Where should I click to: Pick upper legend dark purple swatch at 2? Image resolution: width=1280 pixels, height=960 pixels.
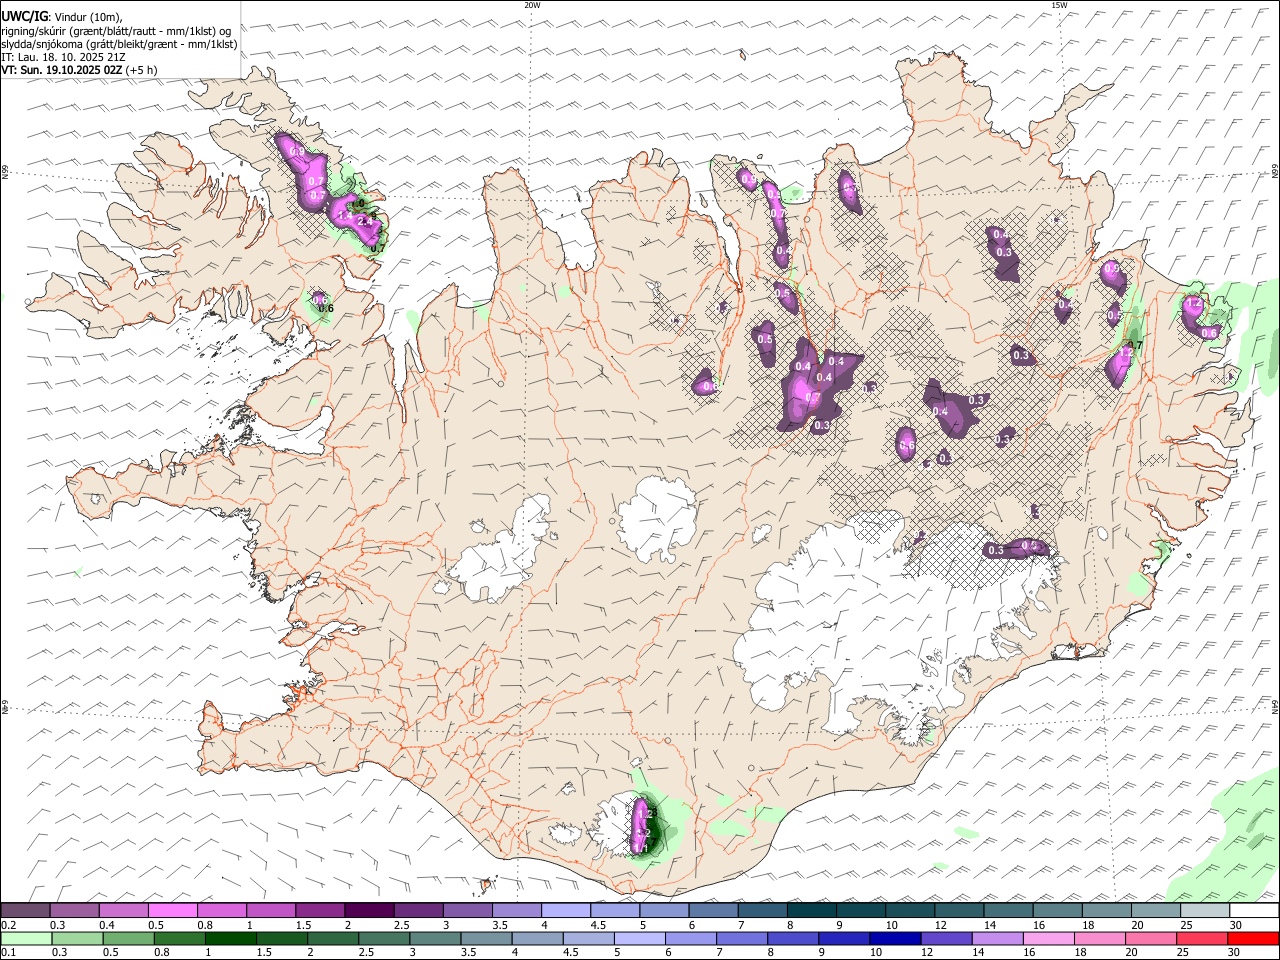pyautogui.click(x=369, y=910)
